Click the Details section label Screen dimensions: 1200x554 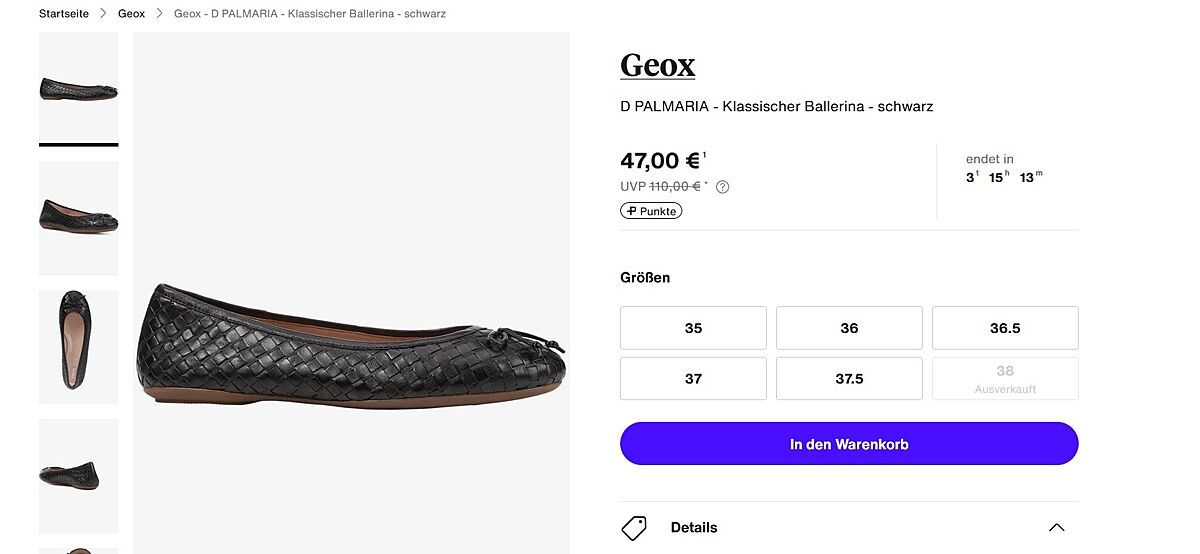pyautogui.click(x=694, y=527)
